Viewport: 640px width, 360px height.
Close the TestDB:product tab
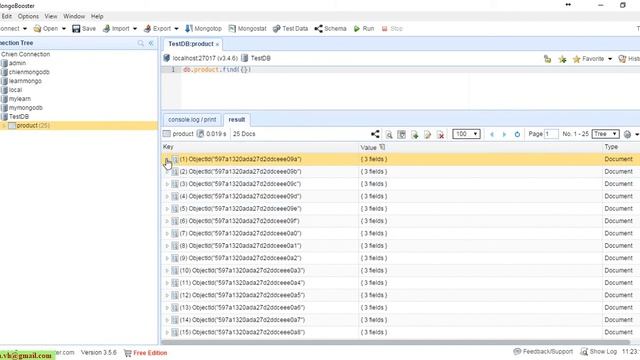217,44
